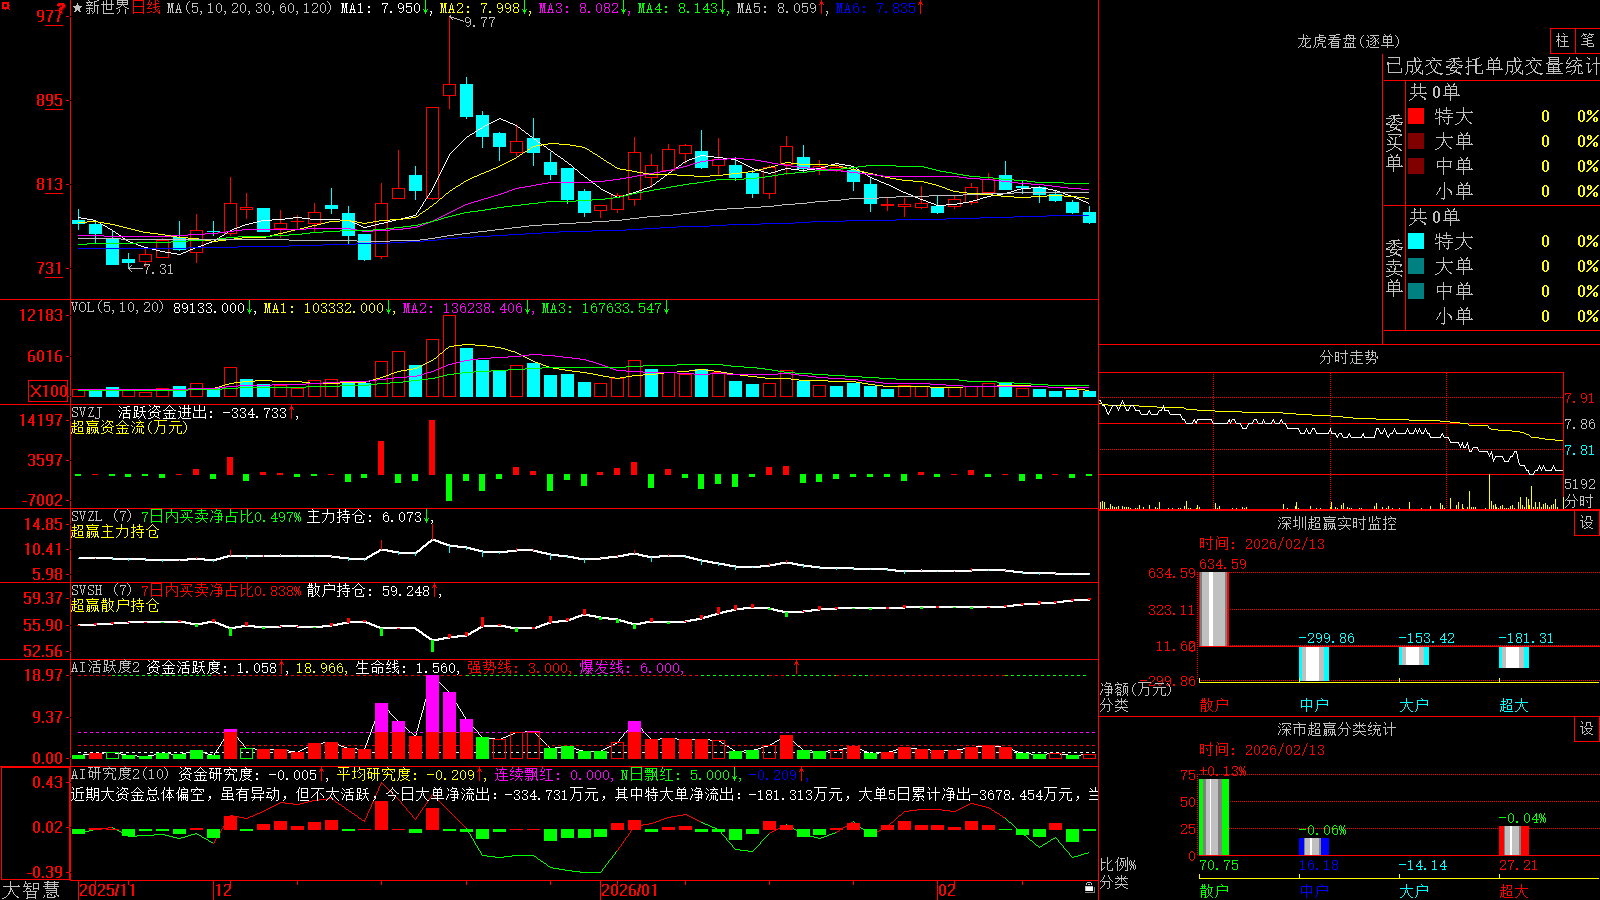The height and width of the screenshot is (900, 1600).
Task: Click the red arrow marker in AI活跃度 chart
Action: [x=797, y=666]
